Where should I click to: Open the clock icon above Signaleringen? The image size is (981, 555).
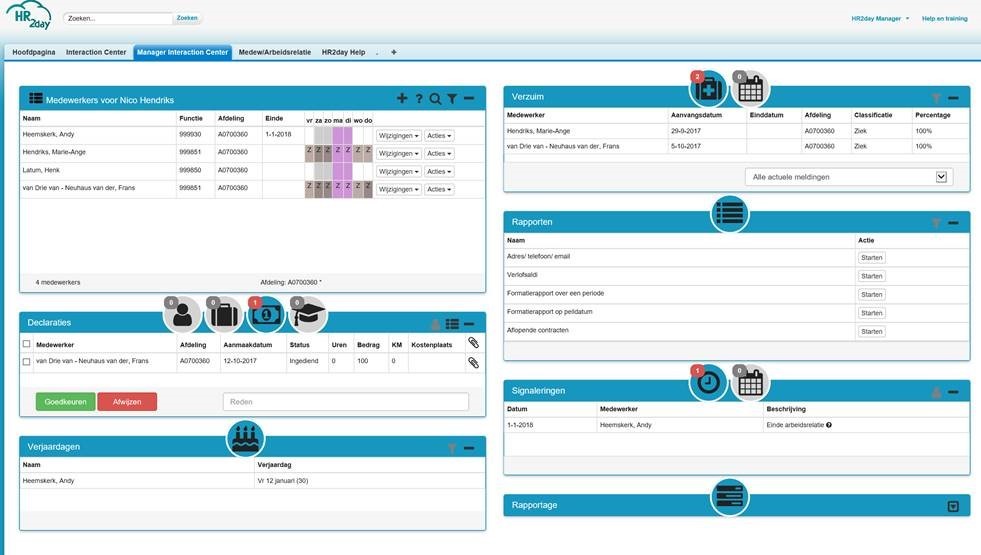[x=708, y=383]
